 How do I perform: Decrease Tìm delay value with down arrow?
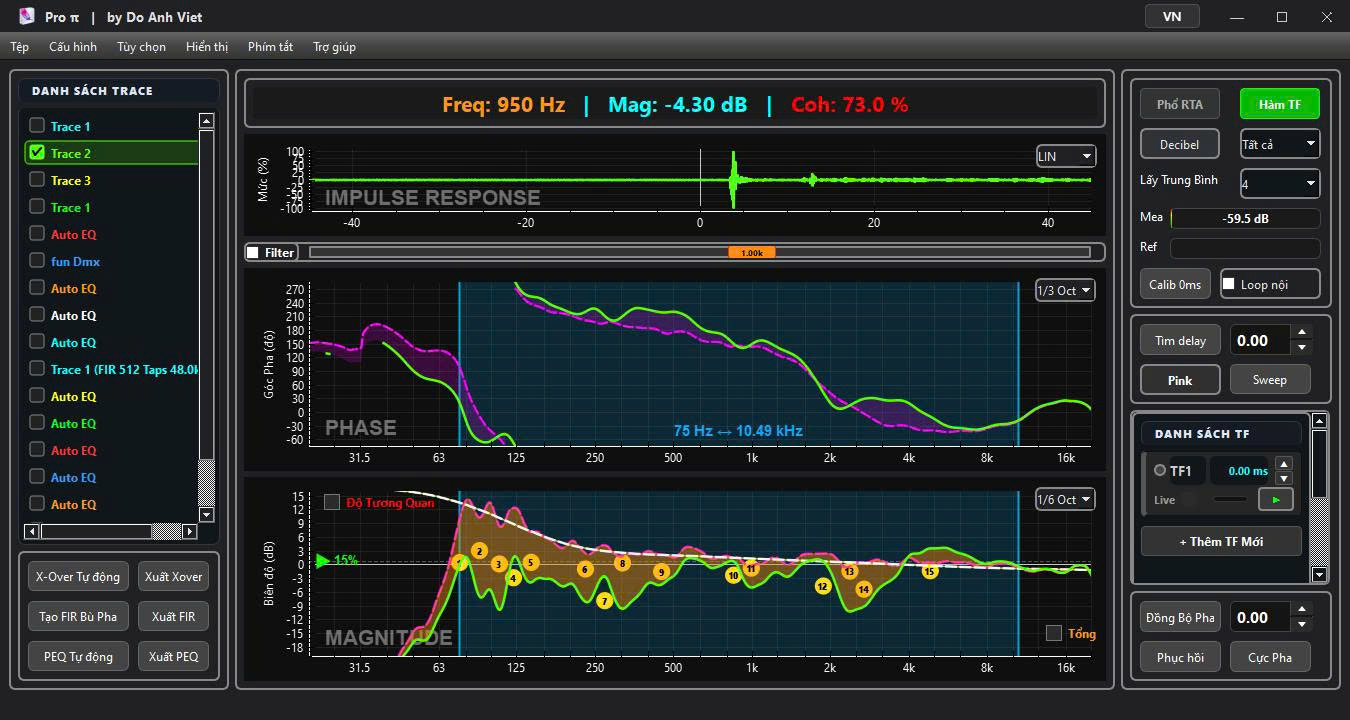pyautogui.click(x=1301, y=348)
